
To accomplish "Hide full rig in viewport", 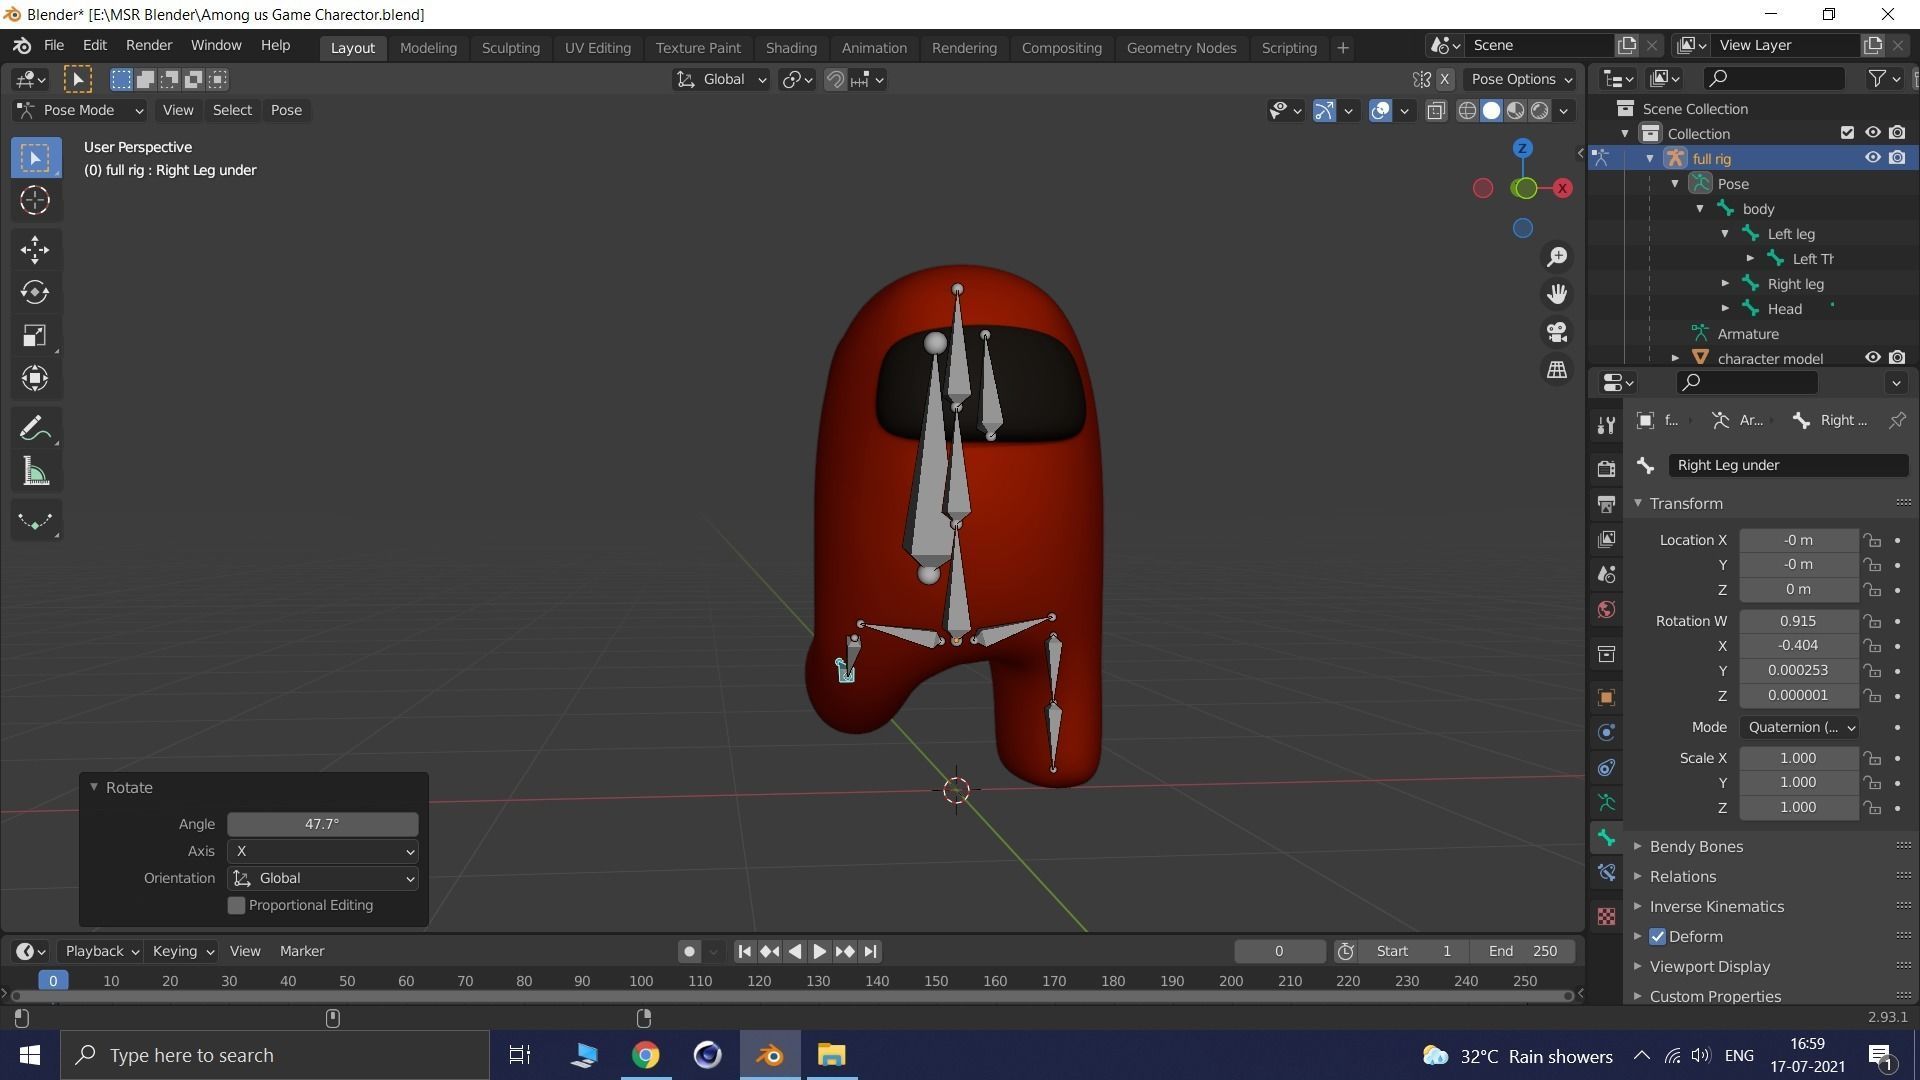I will pos(1872,158).
